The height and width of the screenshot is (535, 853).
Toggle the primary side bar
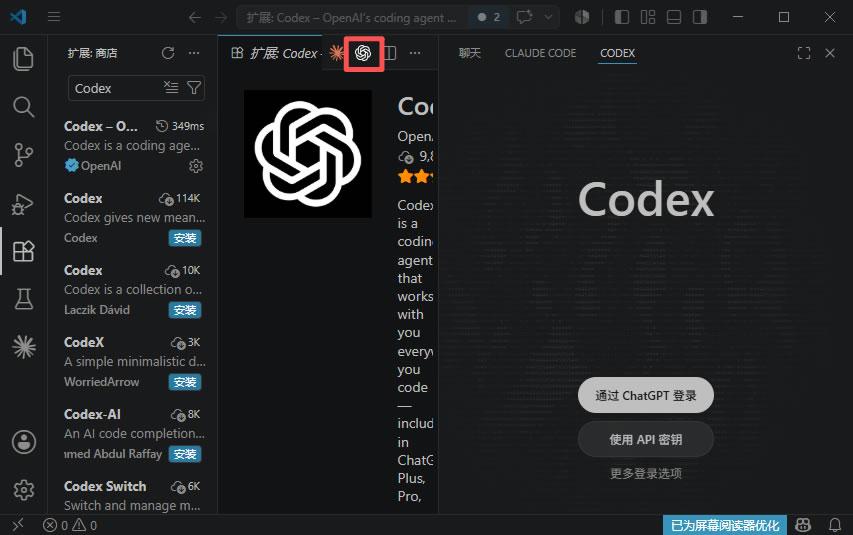pyautogui.click(x=622, y=17)
